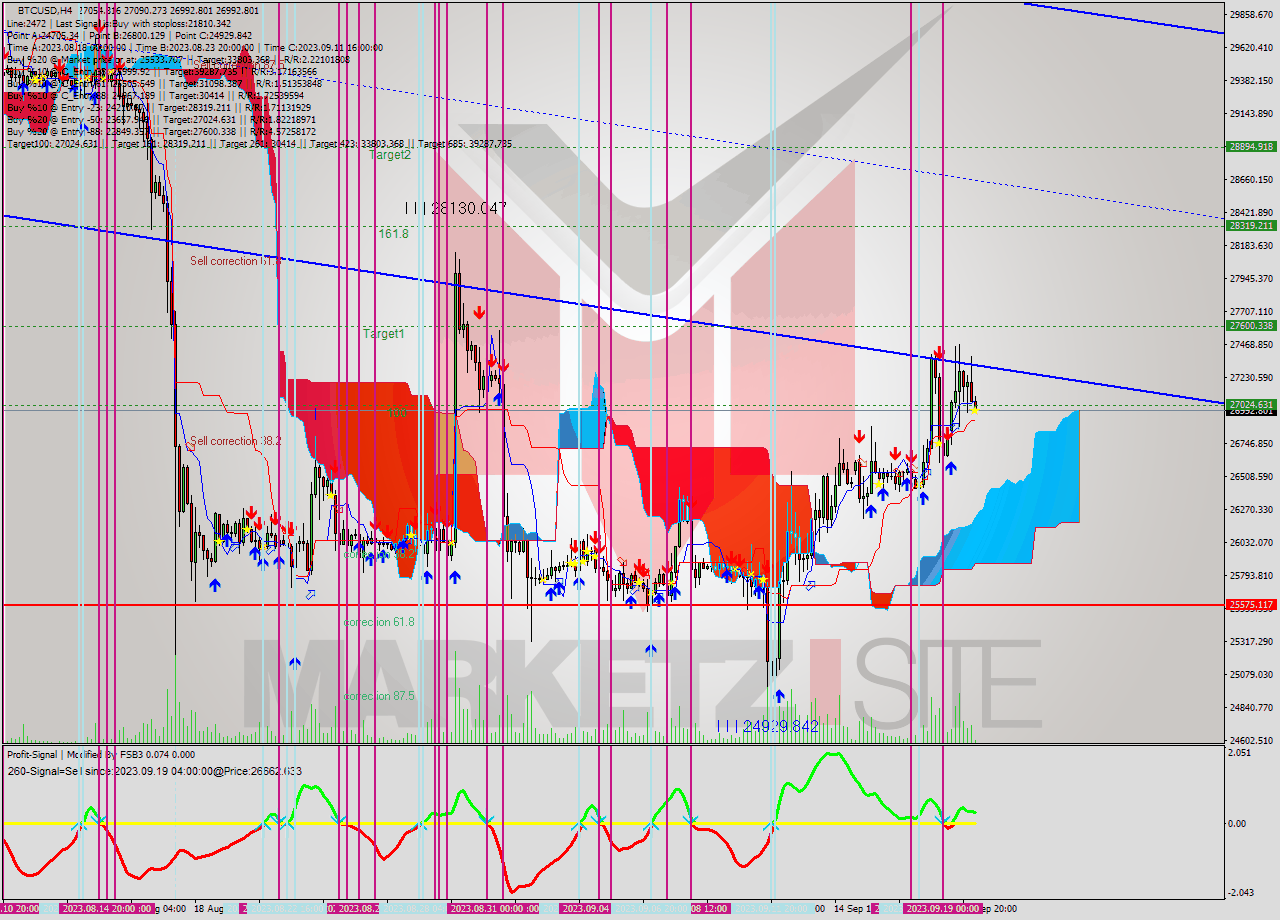The image size is (1280, 920).
Task: Click blue up arrow above the 24929.842 label
Action: click(x=779, y=694)
